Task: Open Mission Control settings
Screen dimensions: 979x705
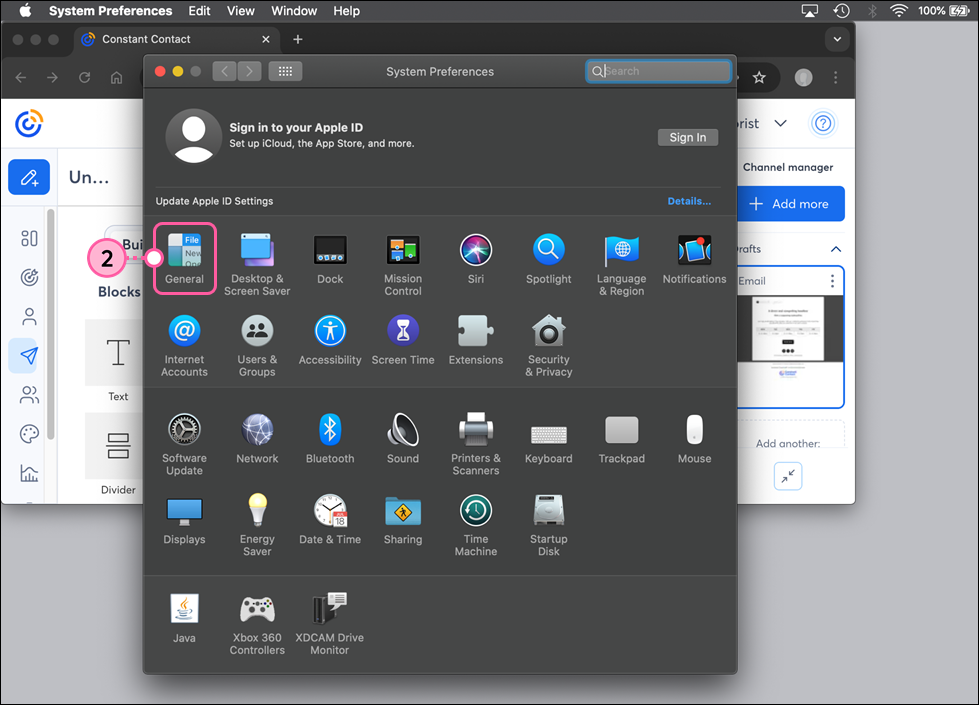Action: (x=402, y=250)
